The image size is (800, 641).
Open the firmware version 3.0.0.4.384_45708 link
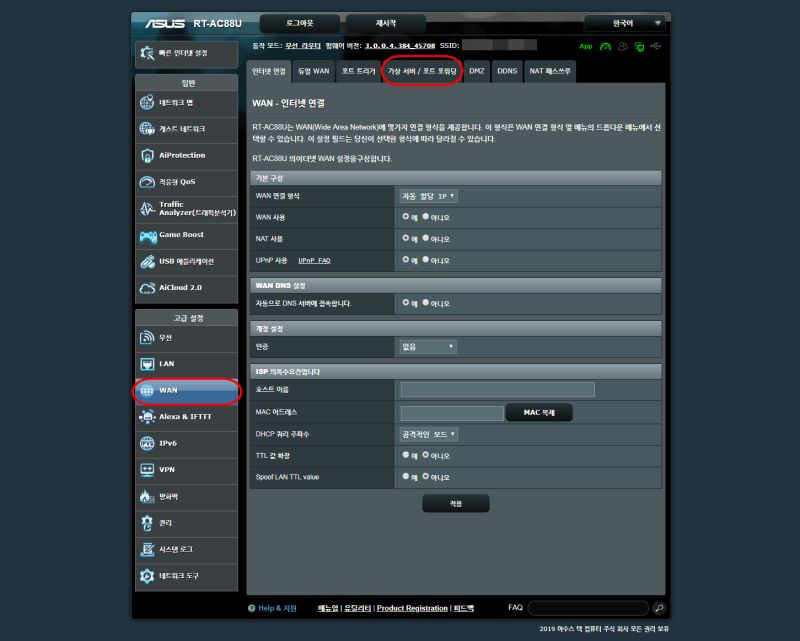click(400, 46)
